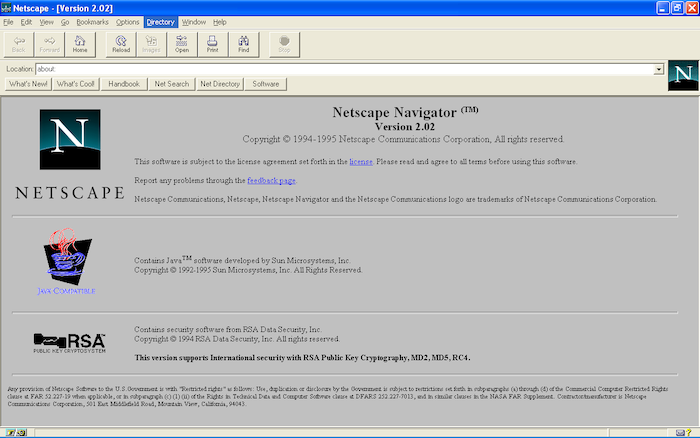
Task: Click the Net Directory button
Action: (x=220, y=84)
